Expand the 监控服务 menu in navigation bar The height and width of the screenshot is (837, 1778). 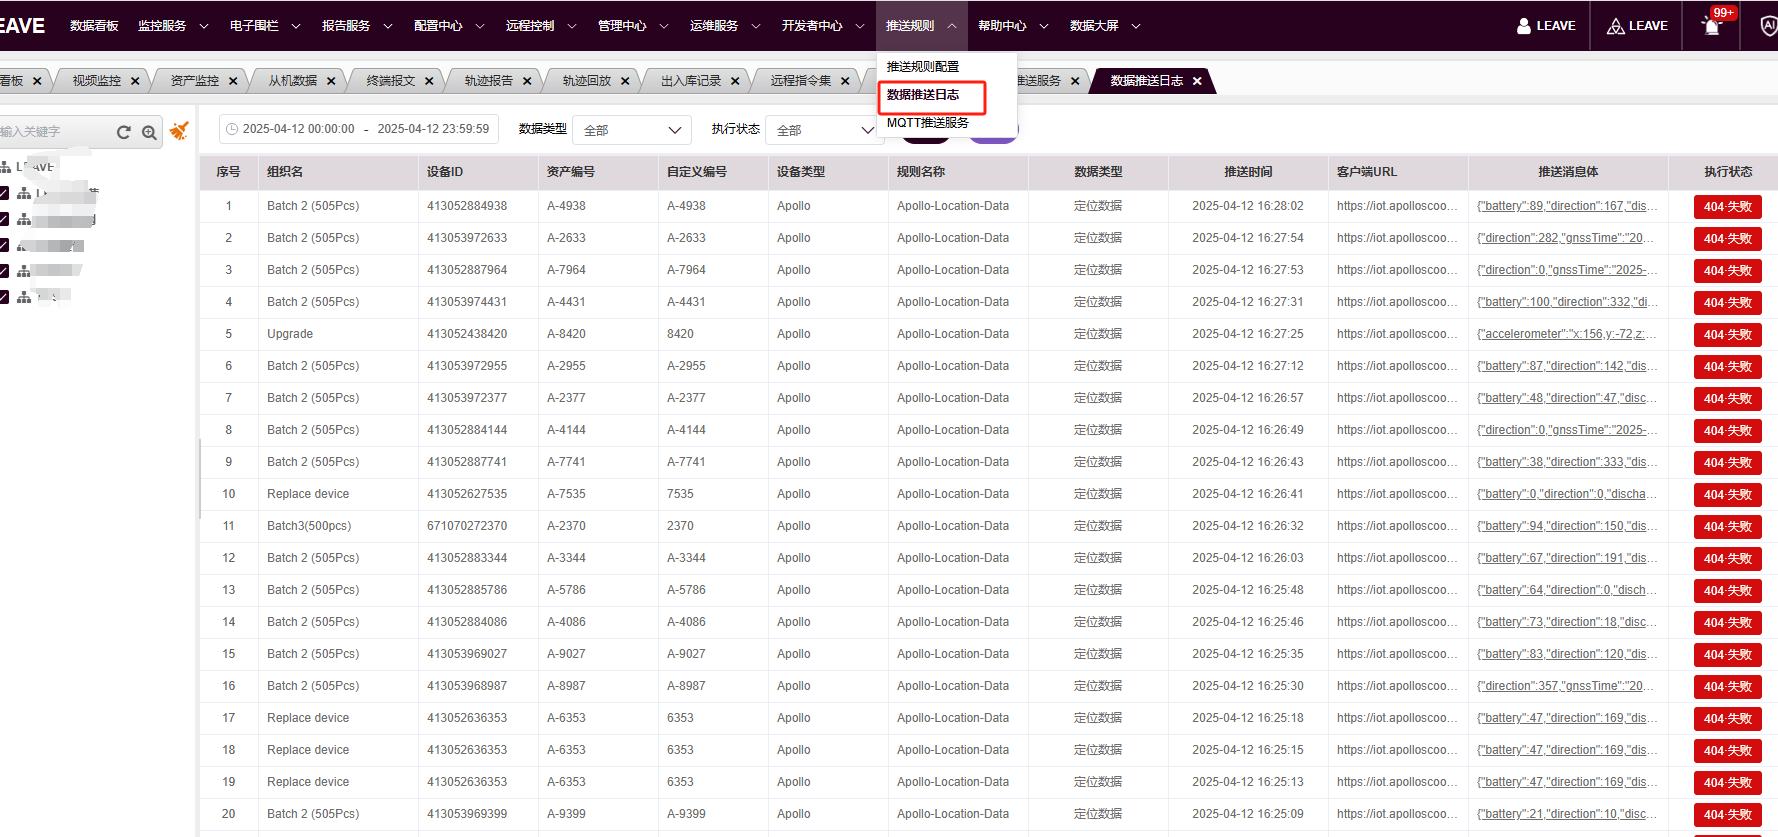coord(172,26)
